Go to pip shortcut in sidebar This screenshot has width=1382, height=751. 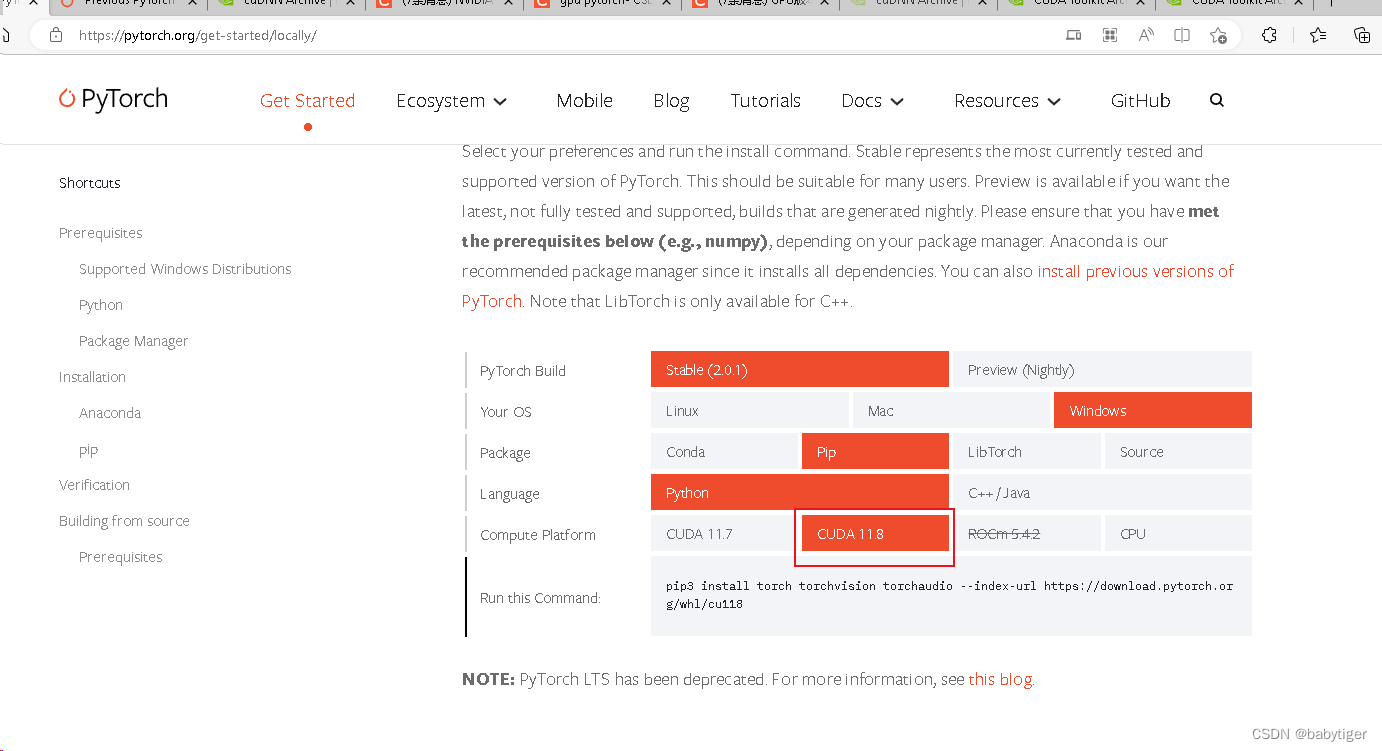89,450
